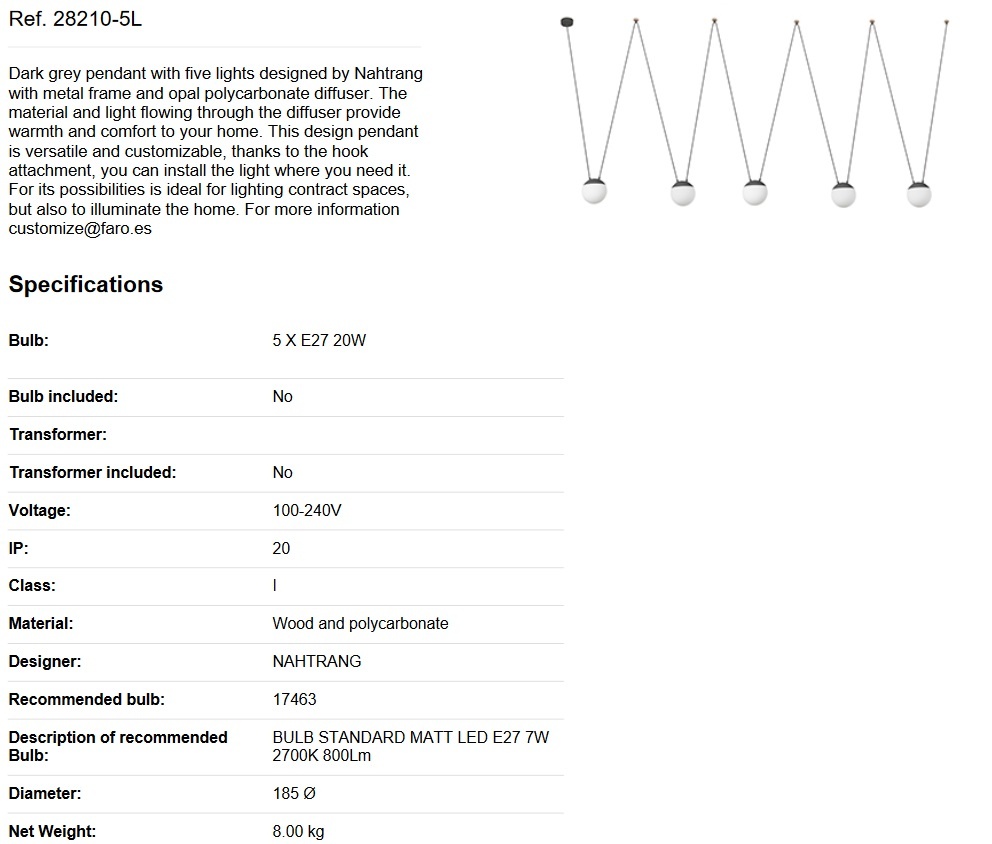Click the Diameter value 185 Ø
Viewport: 992px width, 844px height.
pyautogui.click(x=294, y=793)
